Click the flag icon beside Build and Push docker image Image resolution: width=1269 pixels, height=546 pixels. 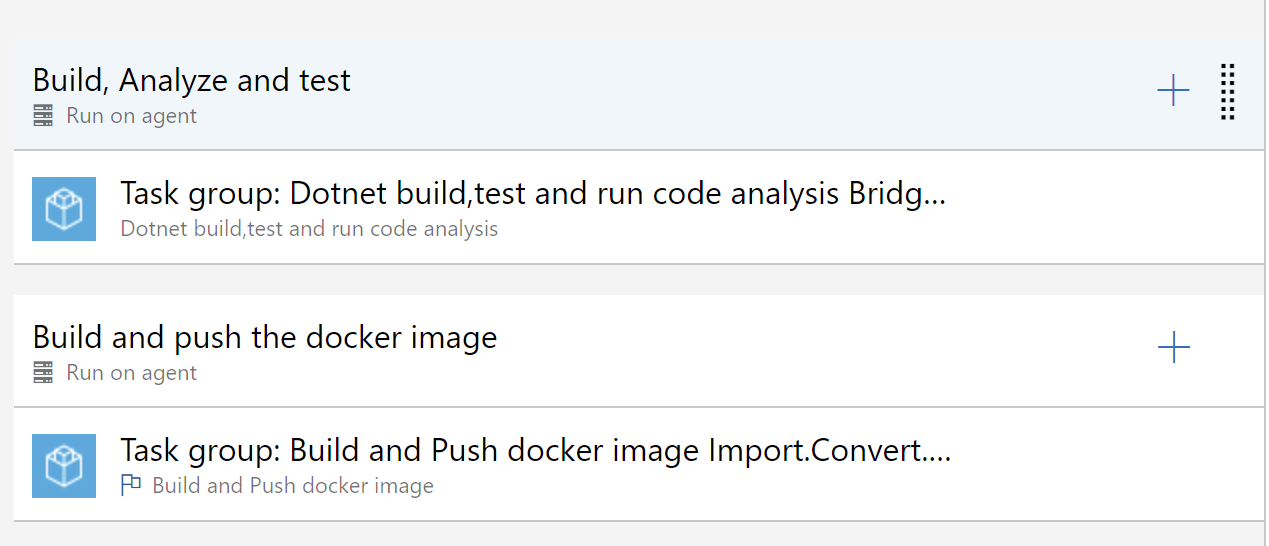point(131,486)
